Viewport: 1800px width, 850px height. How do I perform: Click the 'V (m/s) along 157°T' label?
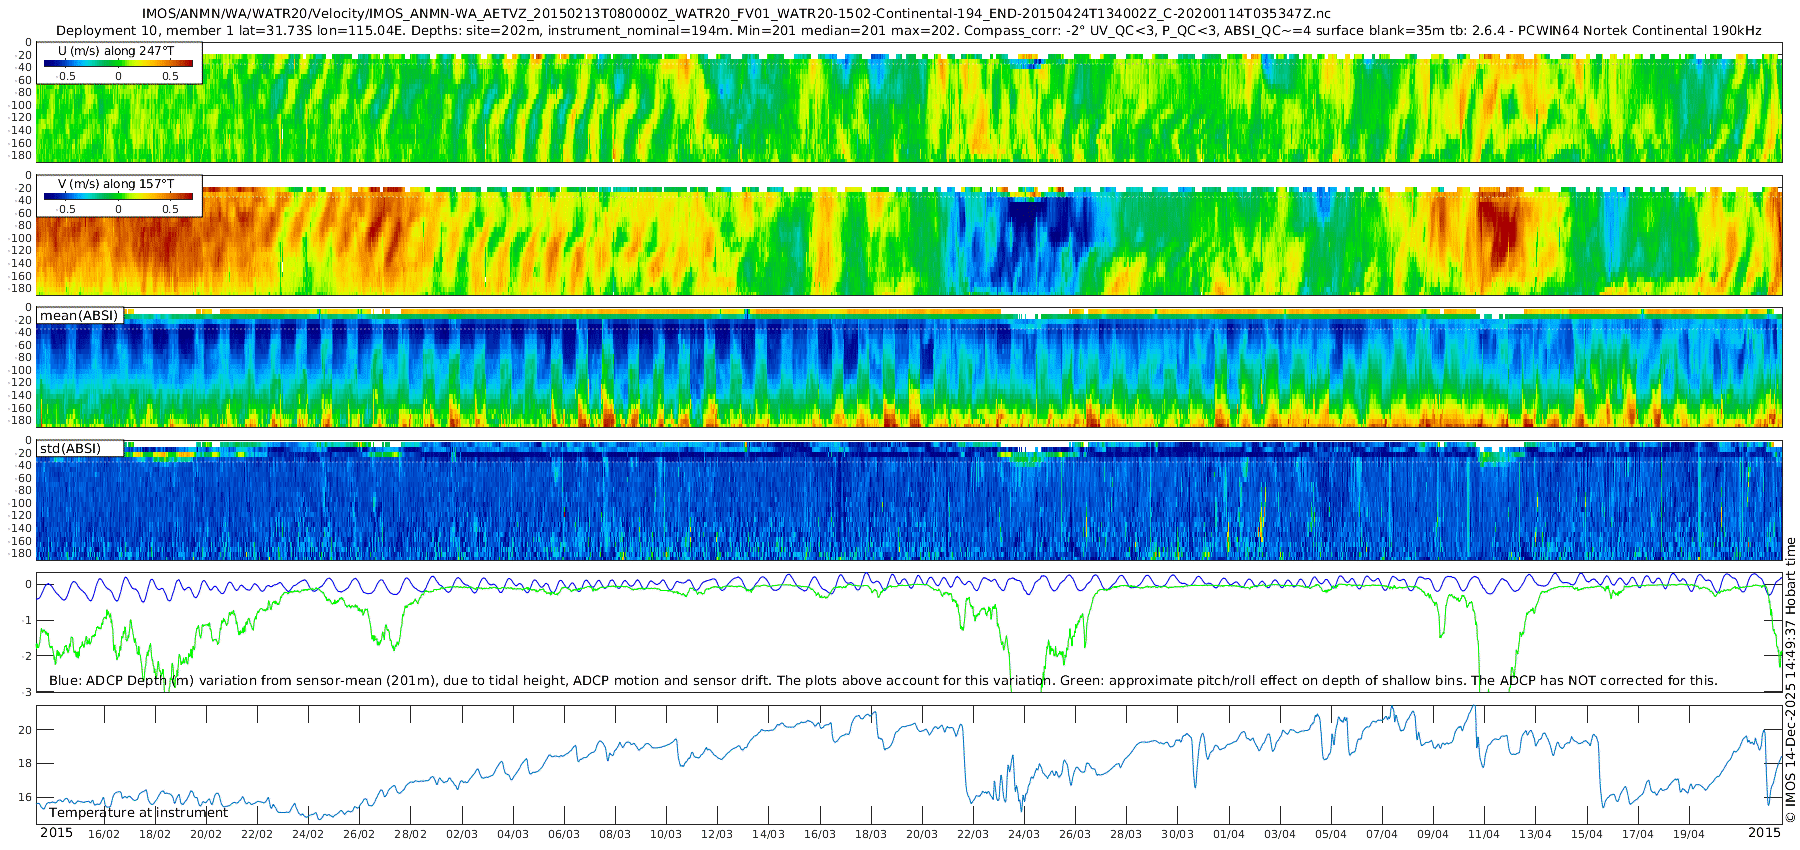pyautogui.click(x=116, y=183)
